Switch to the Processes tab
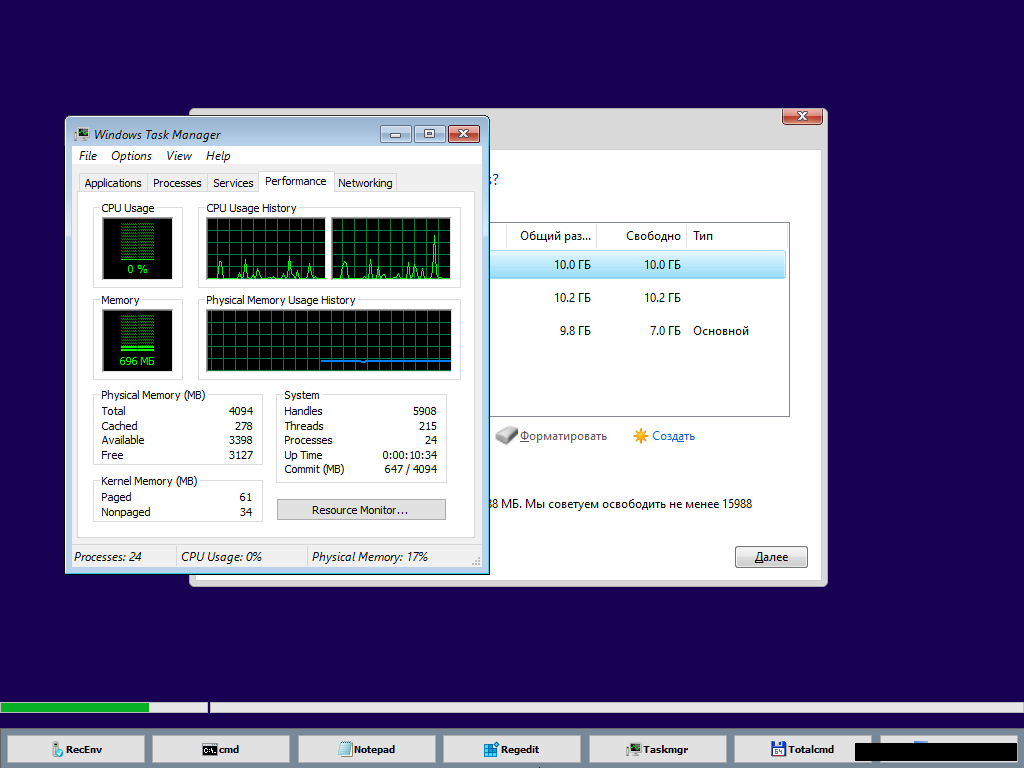Screen dimensions: 1024x768 pyautogui.click(x=177, y=183)
